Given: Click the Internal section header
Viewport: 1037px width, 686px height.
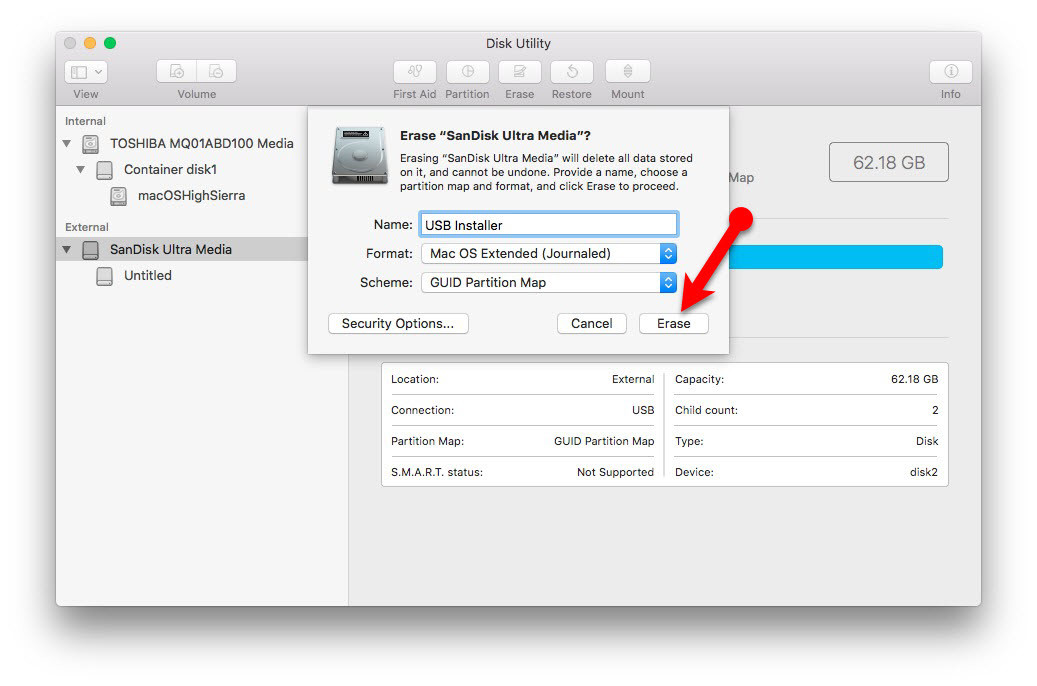Looking at the screenshot, I should [x=85, y=121].
